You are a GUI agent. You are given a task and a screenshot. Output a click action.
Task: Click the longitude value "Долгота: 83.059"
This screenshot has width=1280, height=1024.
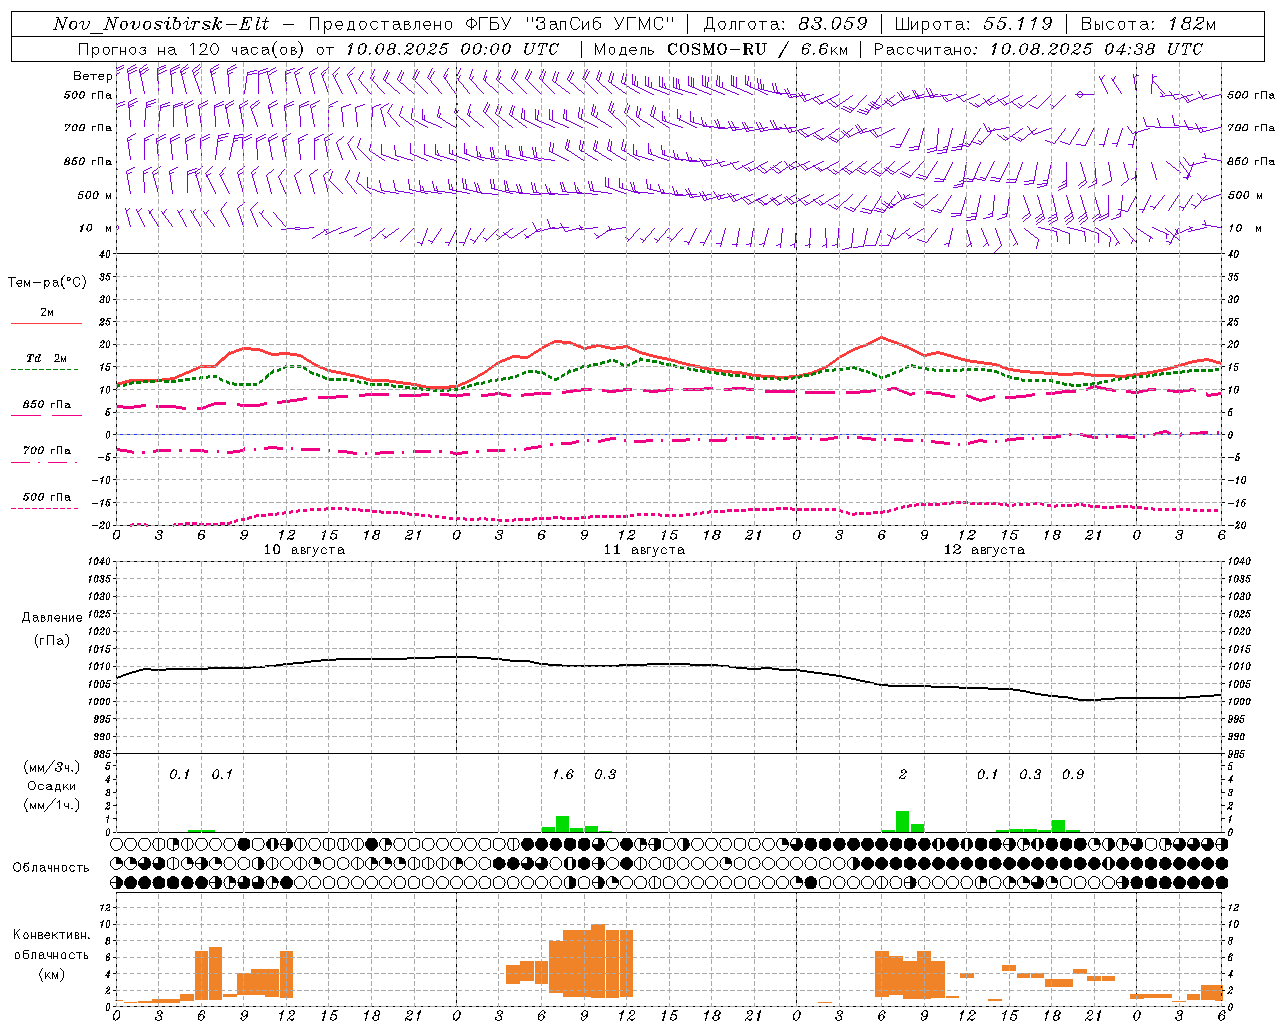click(x=785, y=24)
